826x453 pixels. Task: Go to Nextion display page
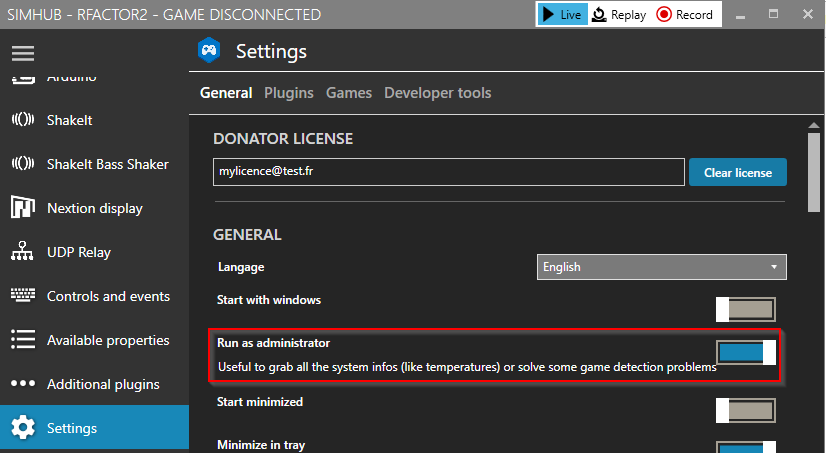point(94,208)
